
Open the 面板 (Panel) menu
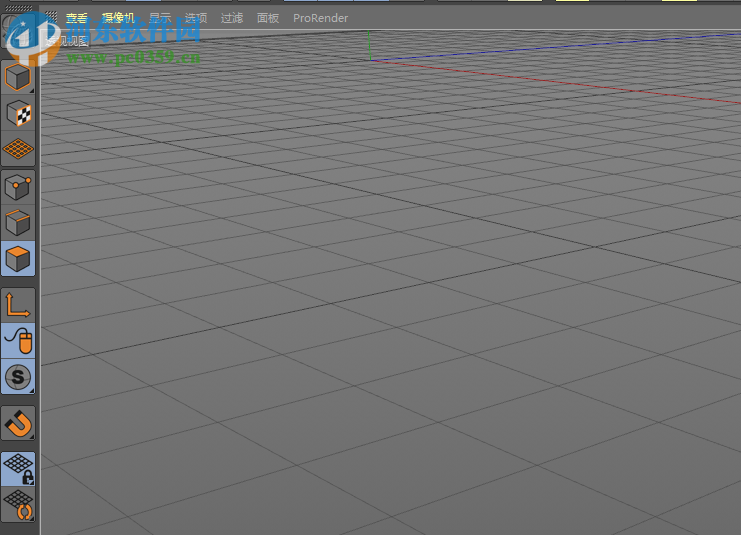[x=267, y=18]
